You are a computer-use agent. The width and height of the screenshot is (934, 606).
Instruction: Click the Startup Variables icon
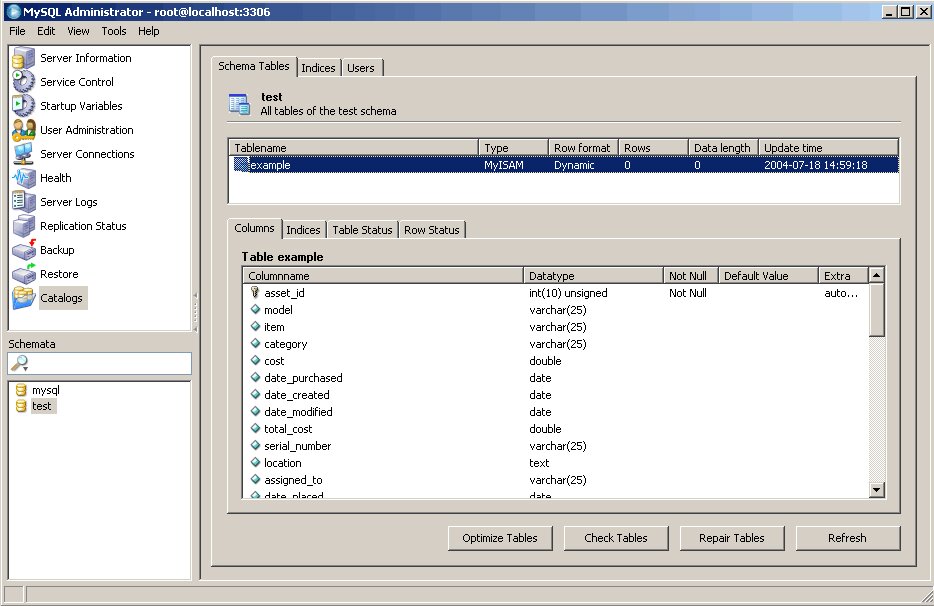point(23,105)
